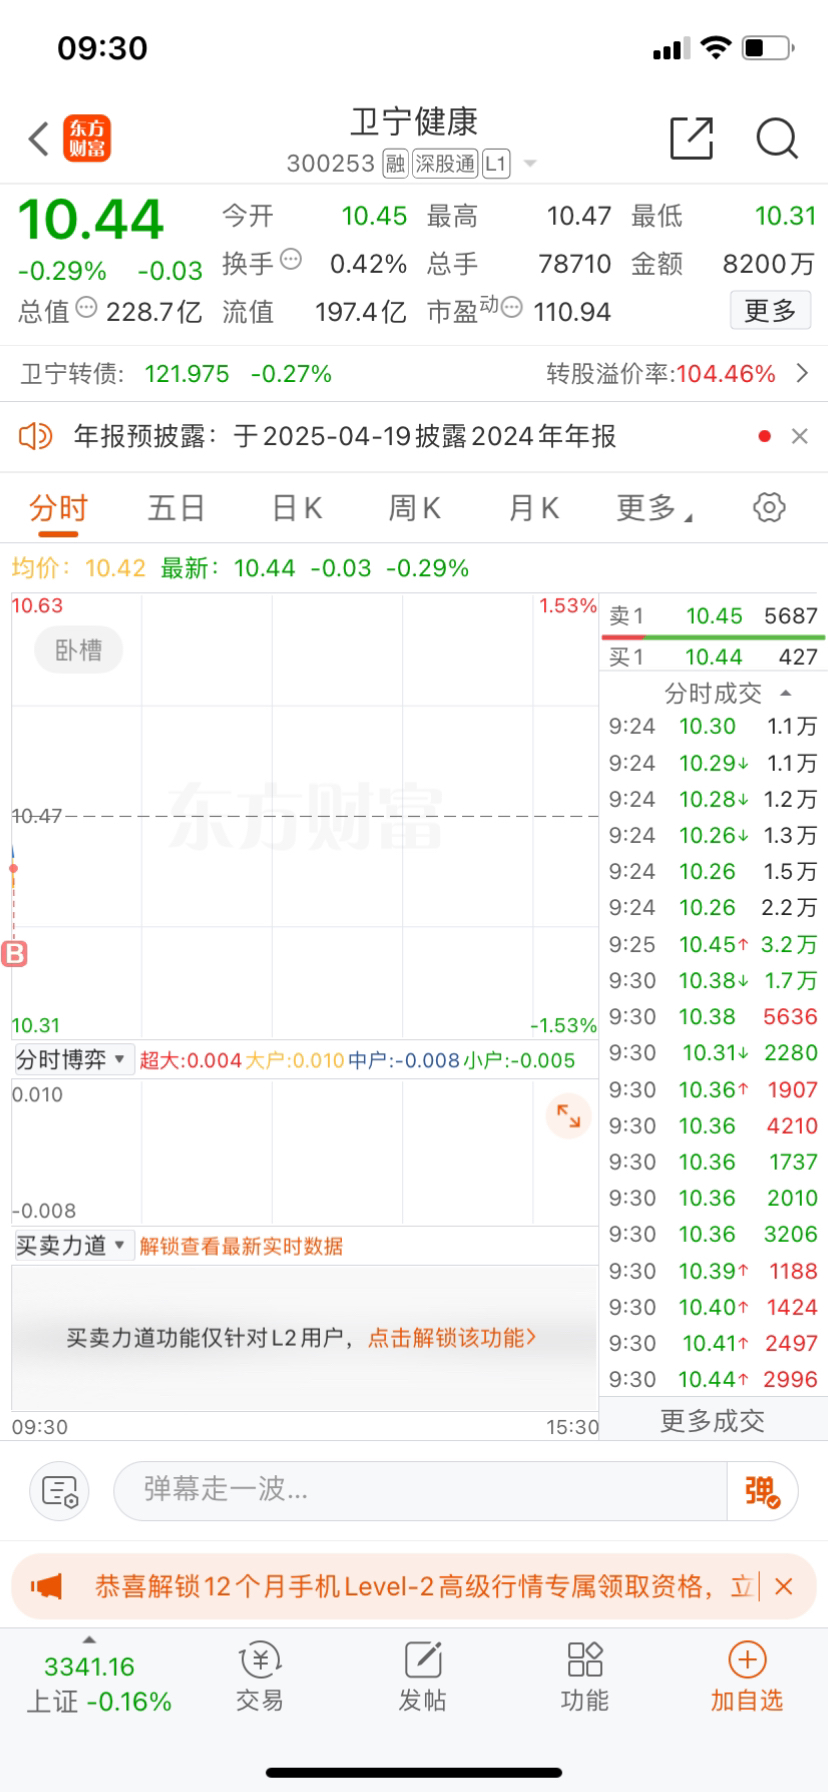Switch to 日K tab
The image size is (828, 1792).
pyautogui.click(x=297, y=508)
